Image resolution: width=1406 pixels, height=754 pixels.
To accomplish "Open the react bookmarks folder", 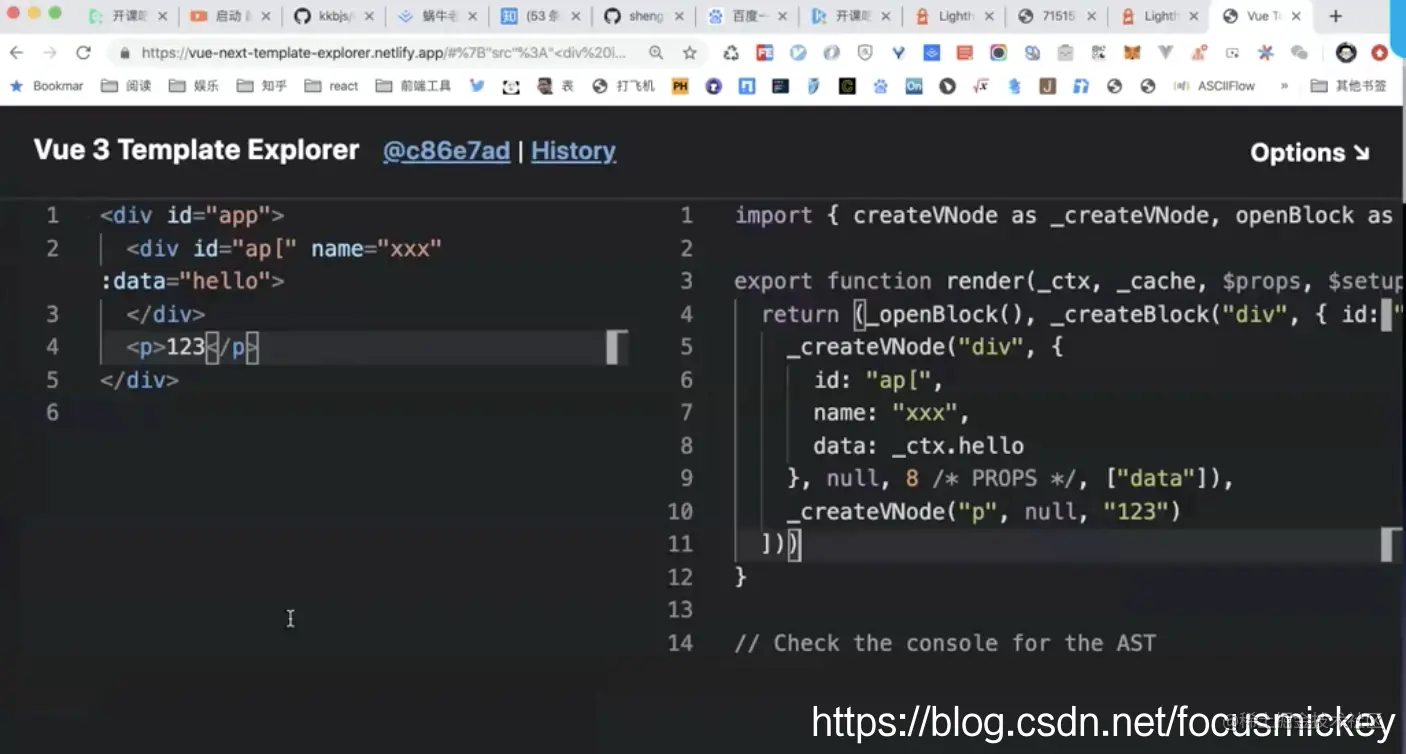I will 331,86.
